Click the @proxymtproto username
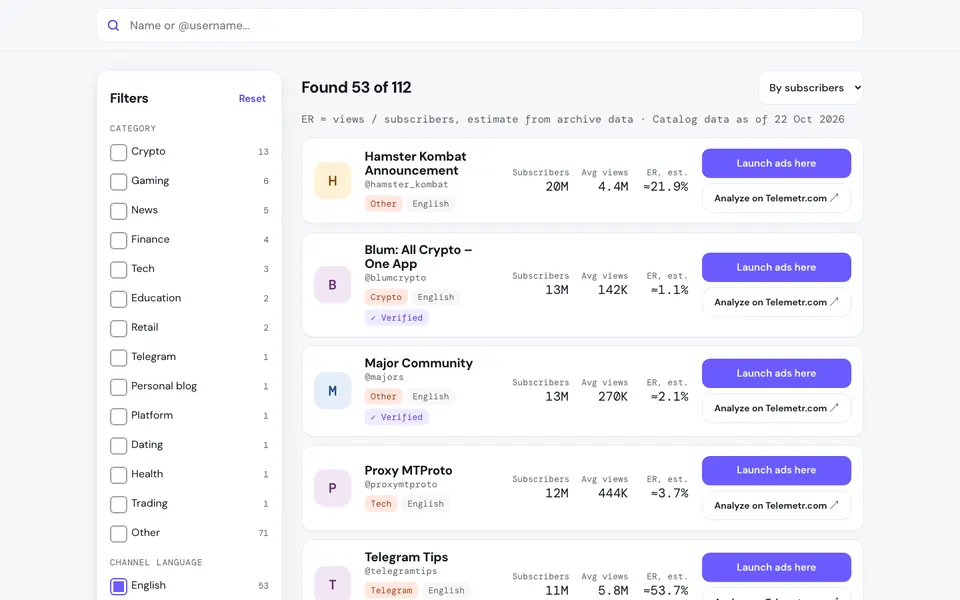Viewport: 960px width, 600px height. [x=401, y=484]
